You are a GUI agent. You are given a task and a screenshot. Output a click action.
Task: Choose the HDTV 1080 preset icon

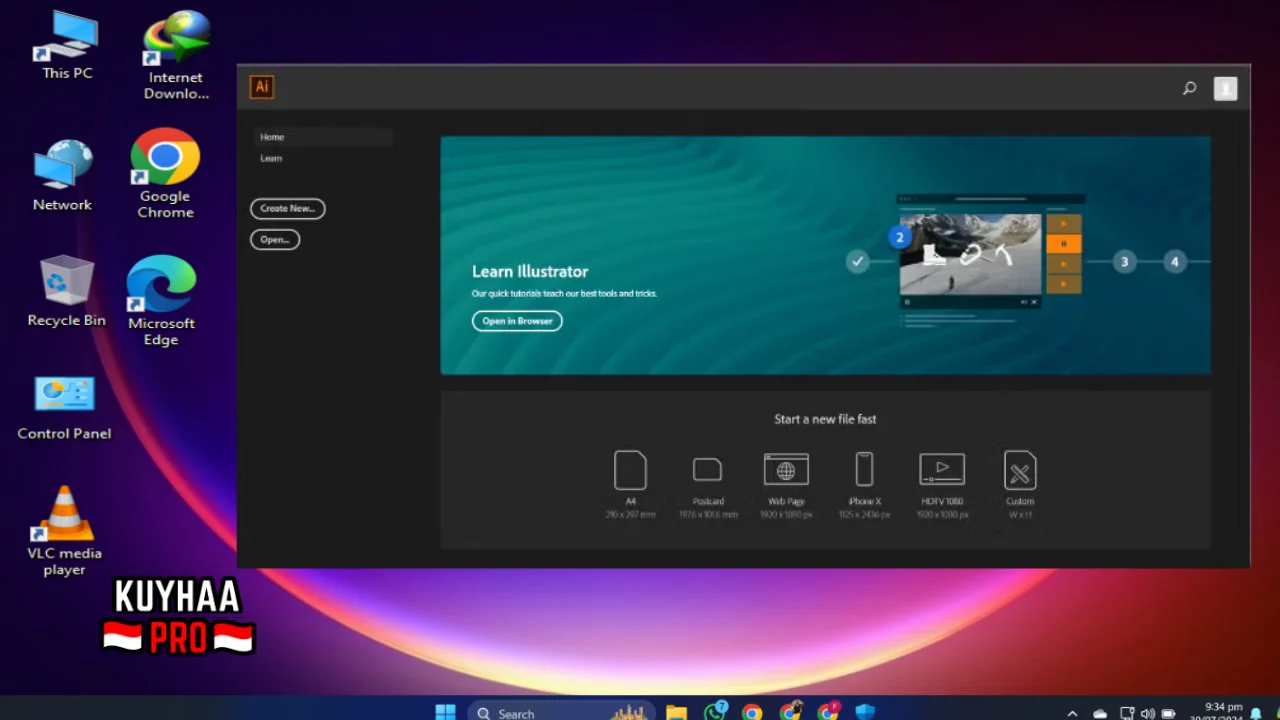click(942, 469)
